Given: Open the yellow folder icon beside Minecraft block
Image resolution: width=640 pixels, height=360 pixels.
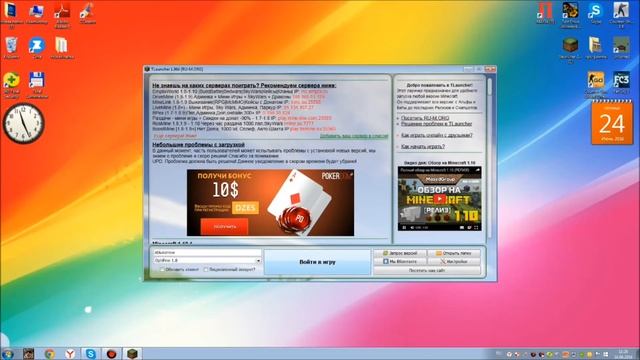Looking at the screenshot, I should 596,47.
